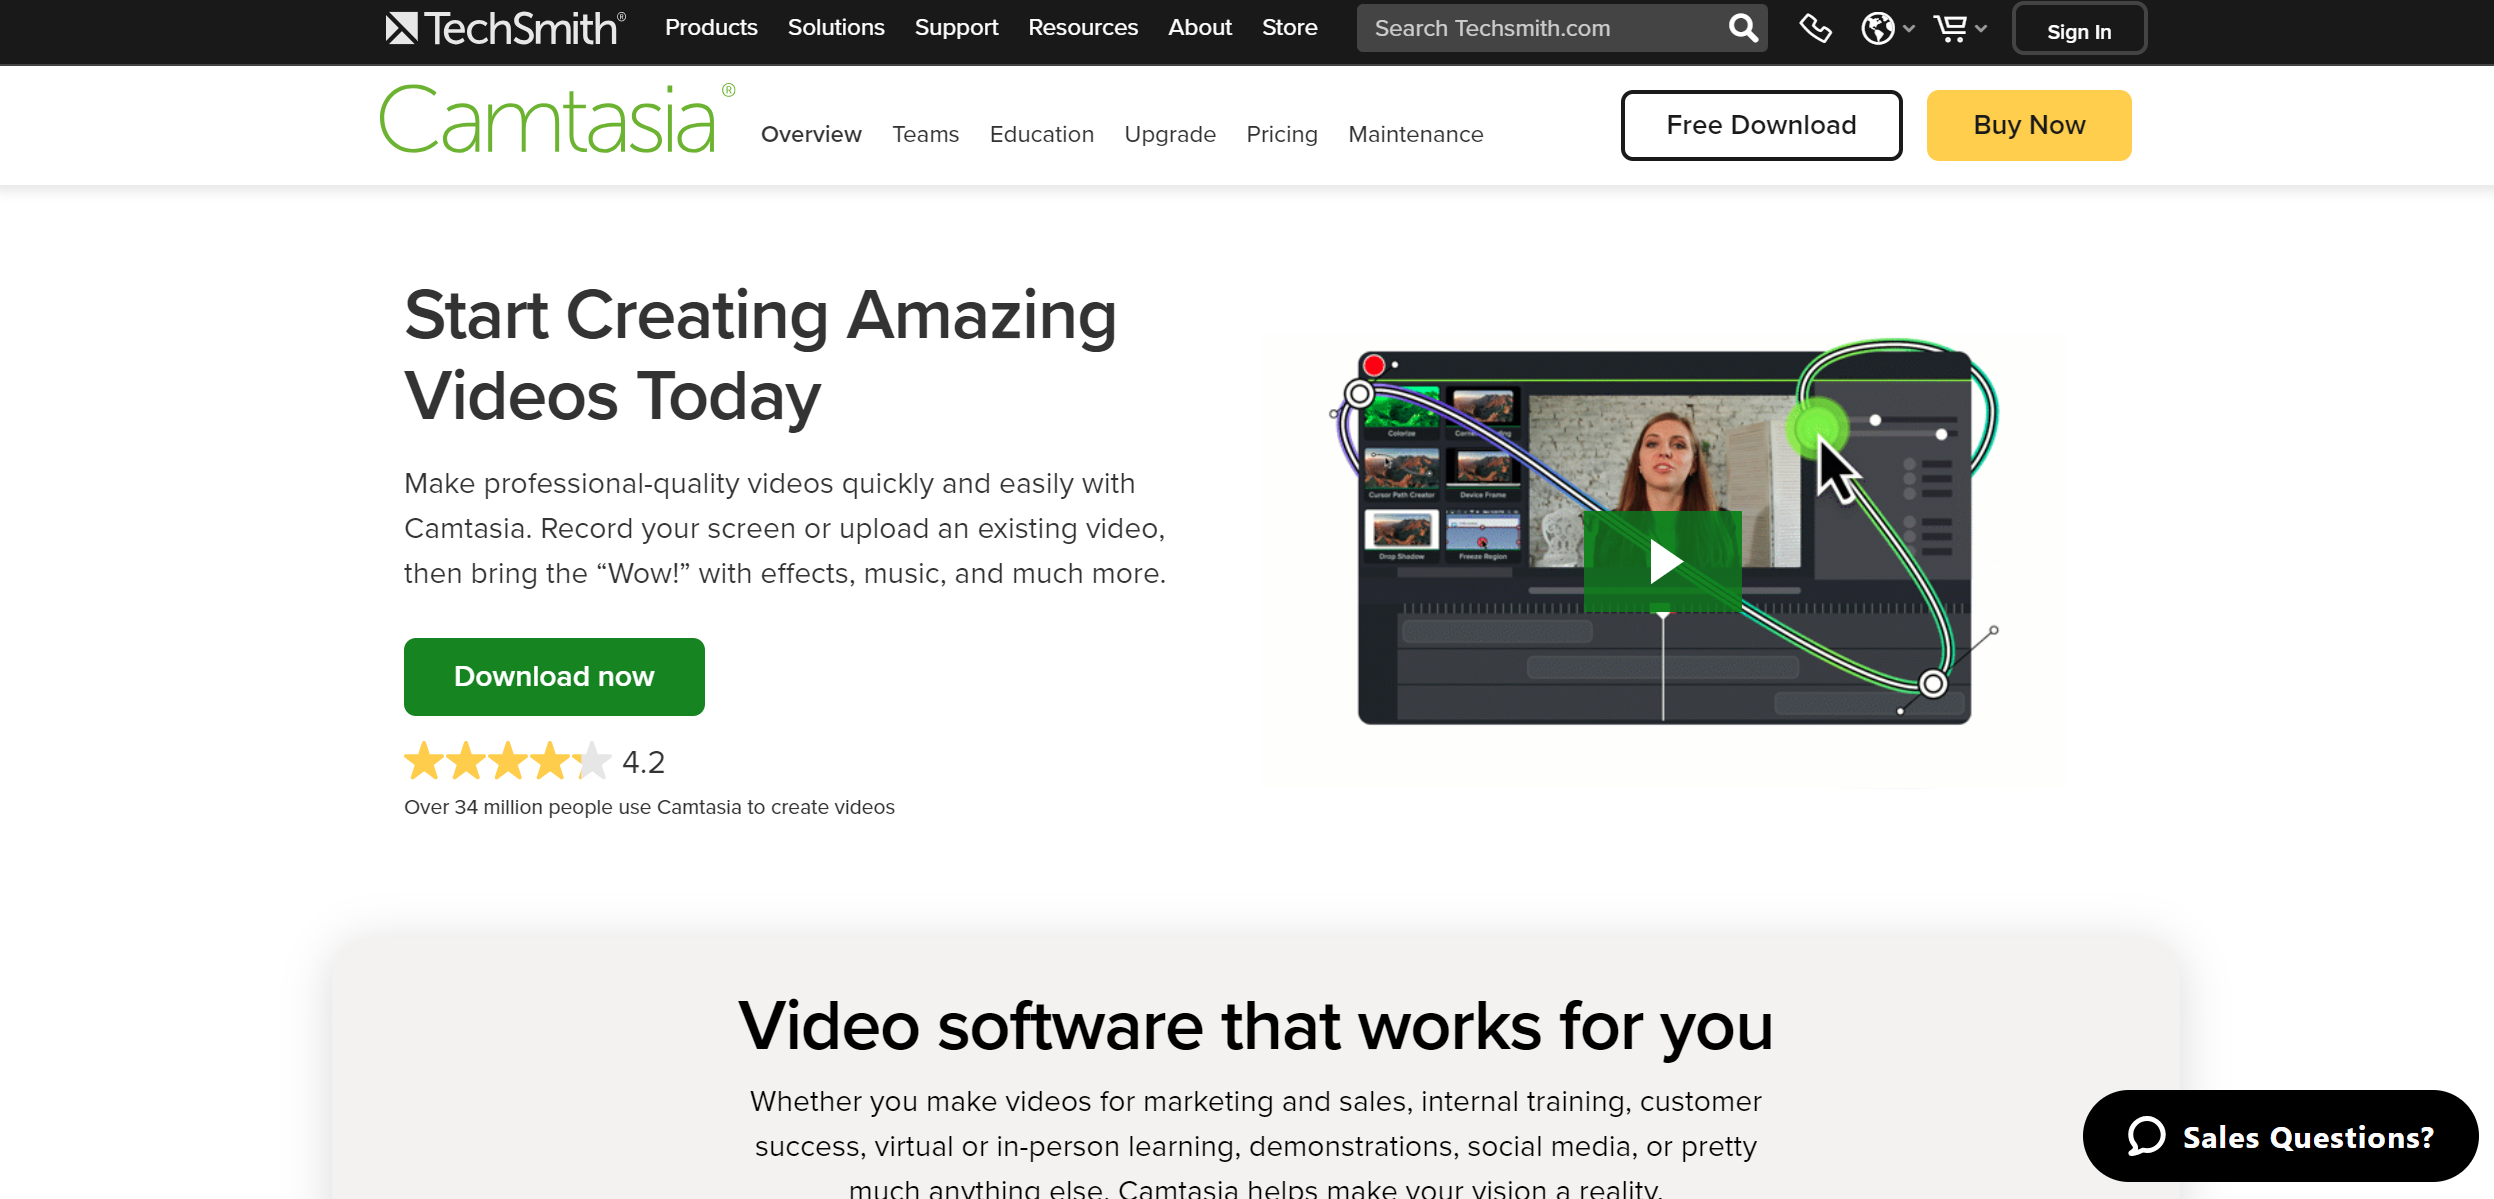Screen dimensions: 2494x1199
Task: Click the Sign In button
Action: click(2077, 30)
